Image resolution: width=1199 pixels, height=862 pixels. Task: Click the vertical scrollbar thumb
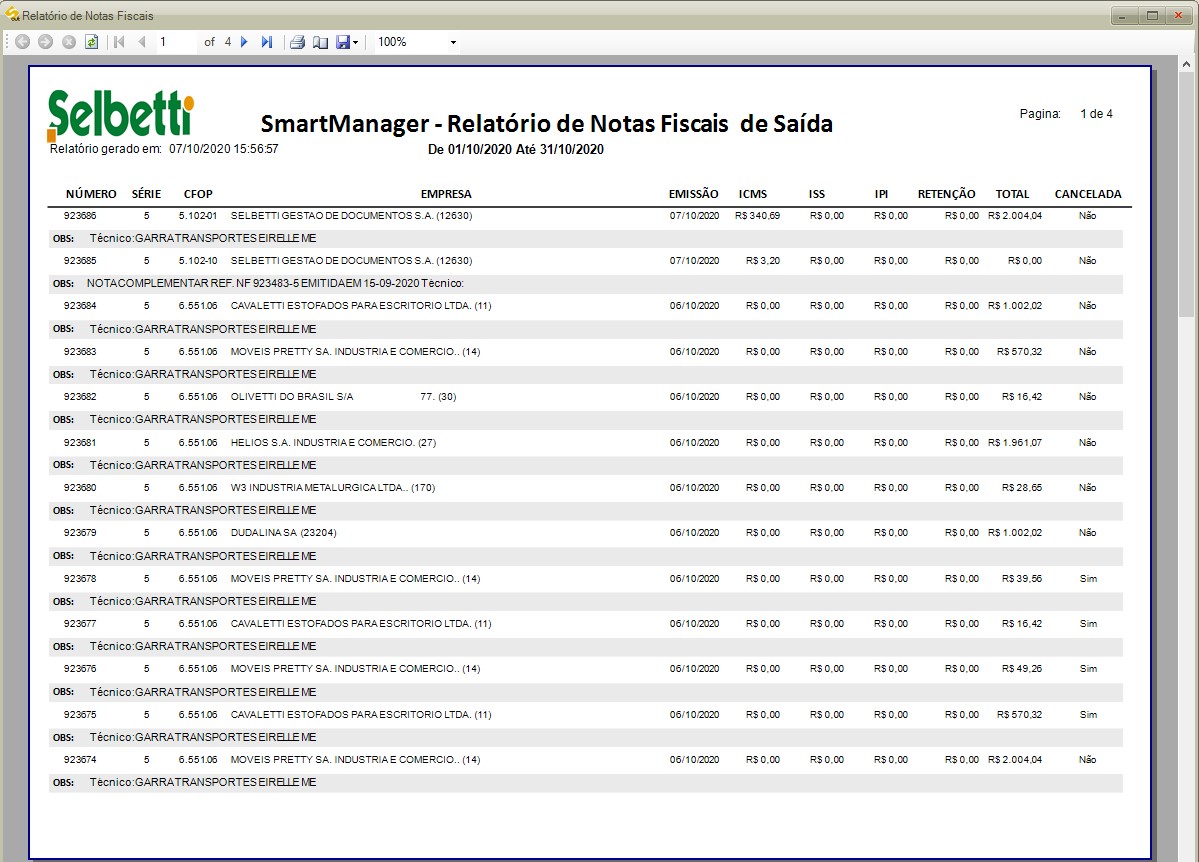coord(1186,195)
